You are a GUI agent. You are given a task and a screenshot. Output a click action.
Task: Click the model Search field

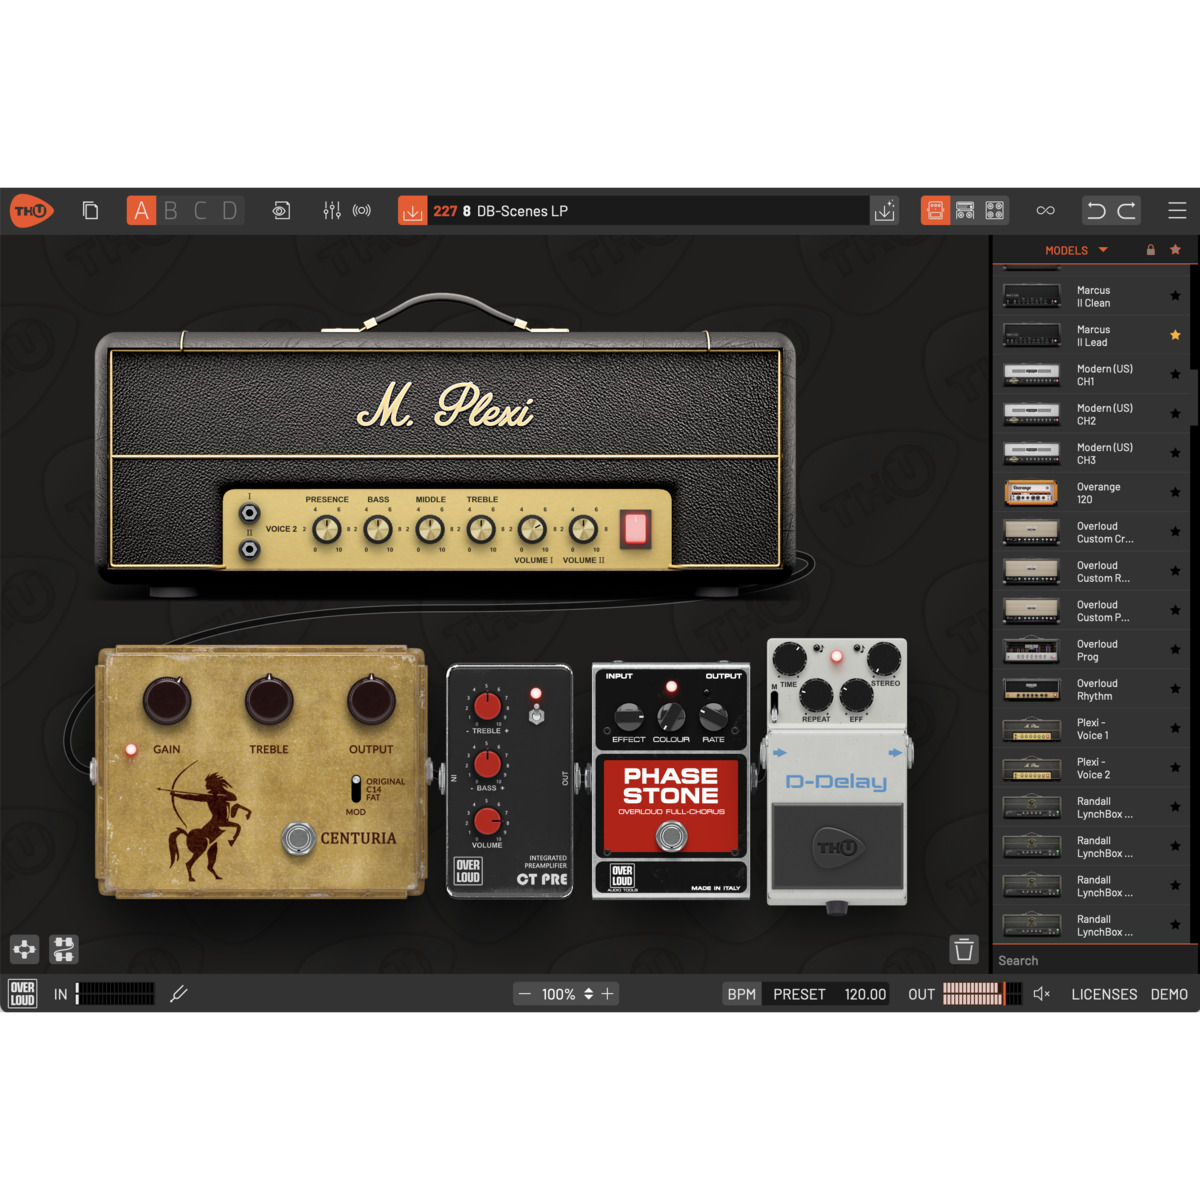[x=1090, y=960]
